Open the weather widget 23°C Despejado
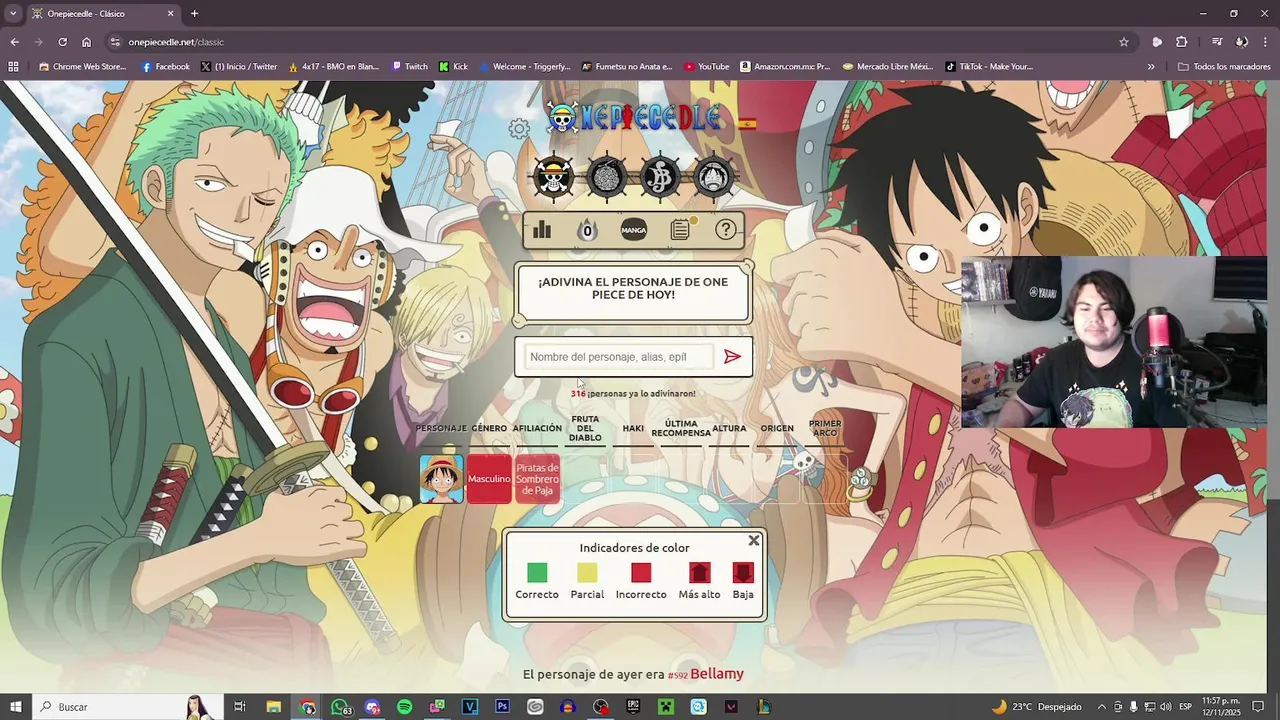1280x720 pixels. click(x=1036, y=707)
